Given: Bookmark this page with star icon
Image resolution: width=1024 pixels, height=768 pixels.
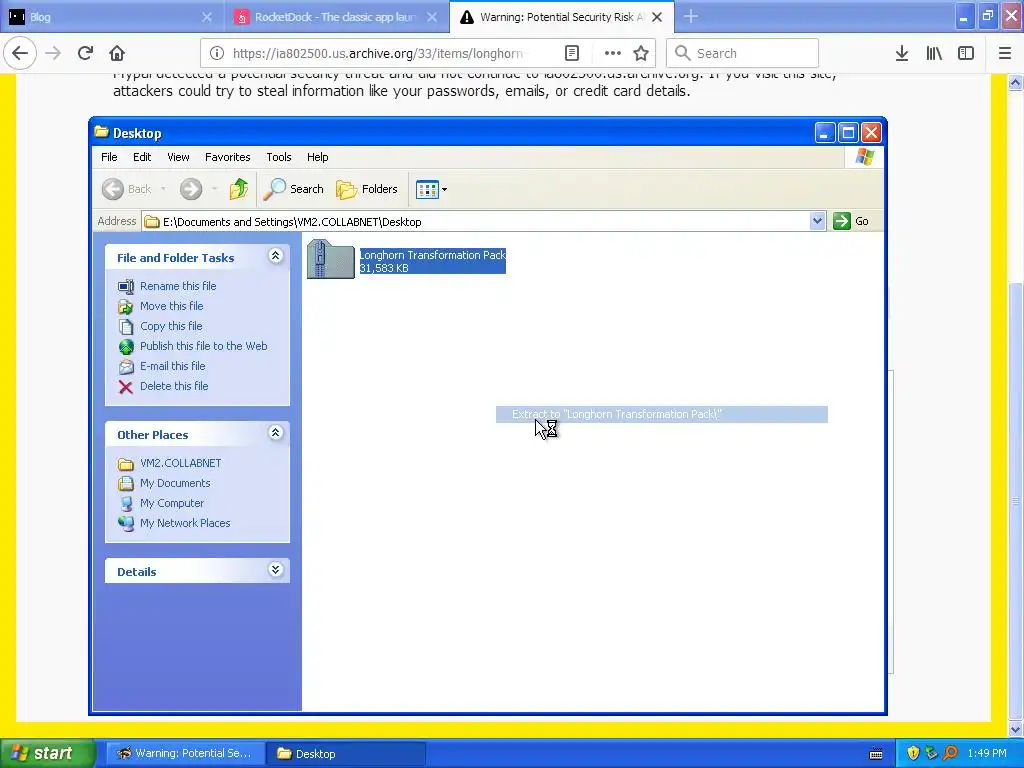Looking at the screenshot, I should (641, 53).
